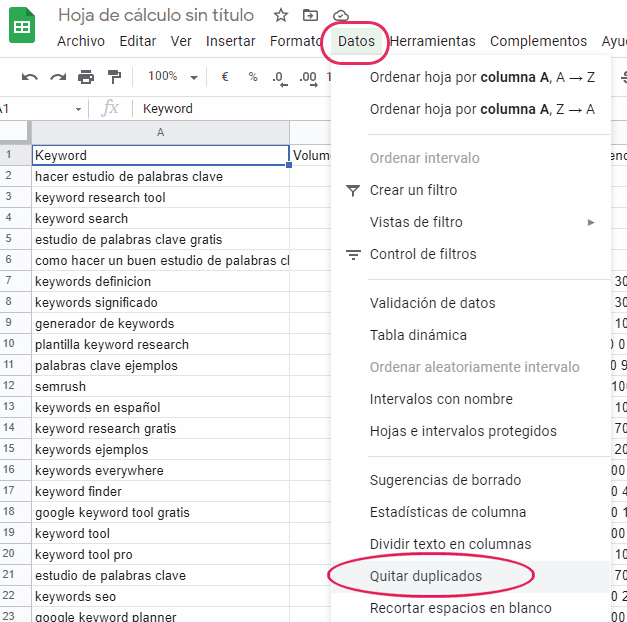Select Control de filtros
The image size is (627, 622).
tap(471, 254)
